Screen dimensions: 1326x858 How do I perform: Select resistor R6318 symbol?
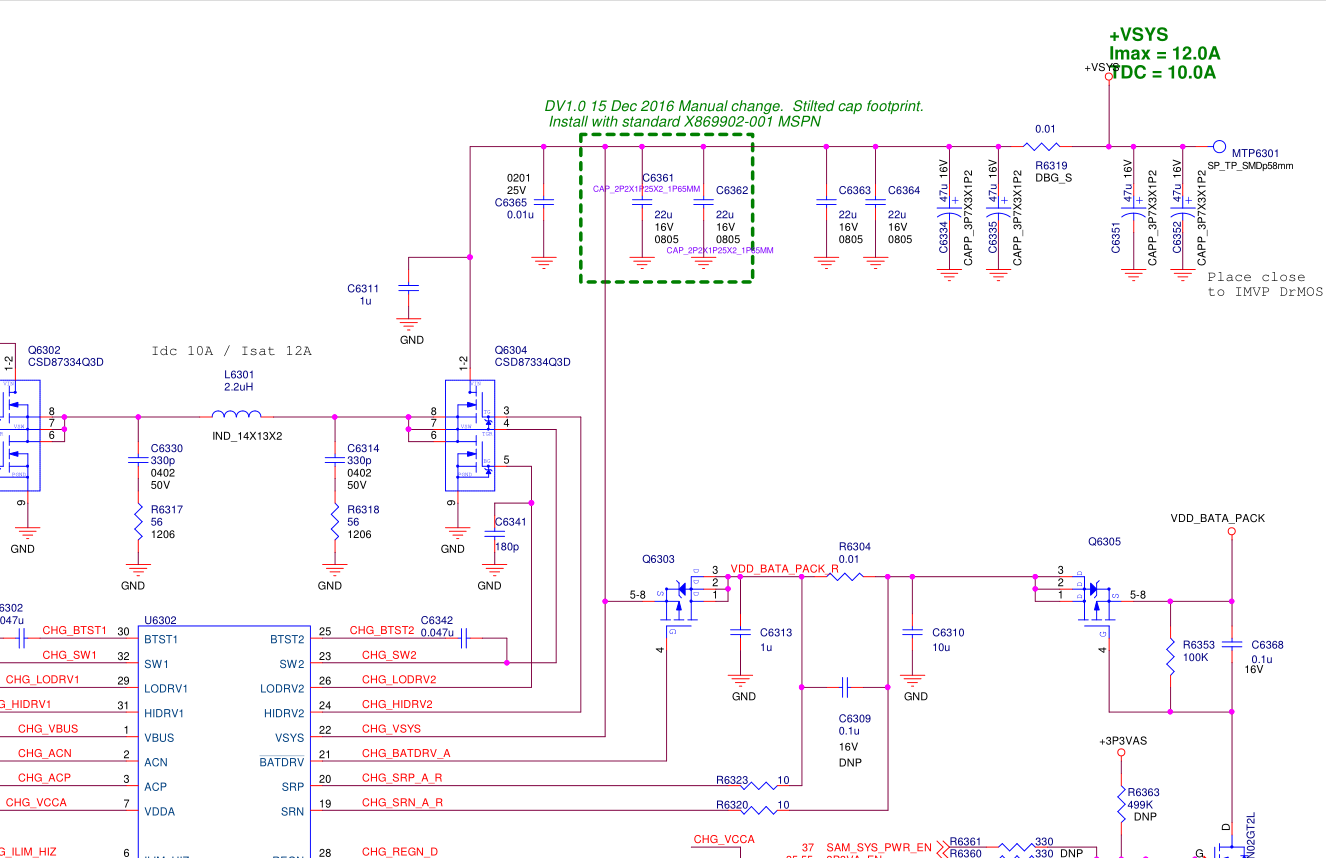(x=335, y=524)
